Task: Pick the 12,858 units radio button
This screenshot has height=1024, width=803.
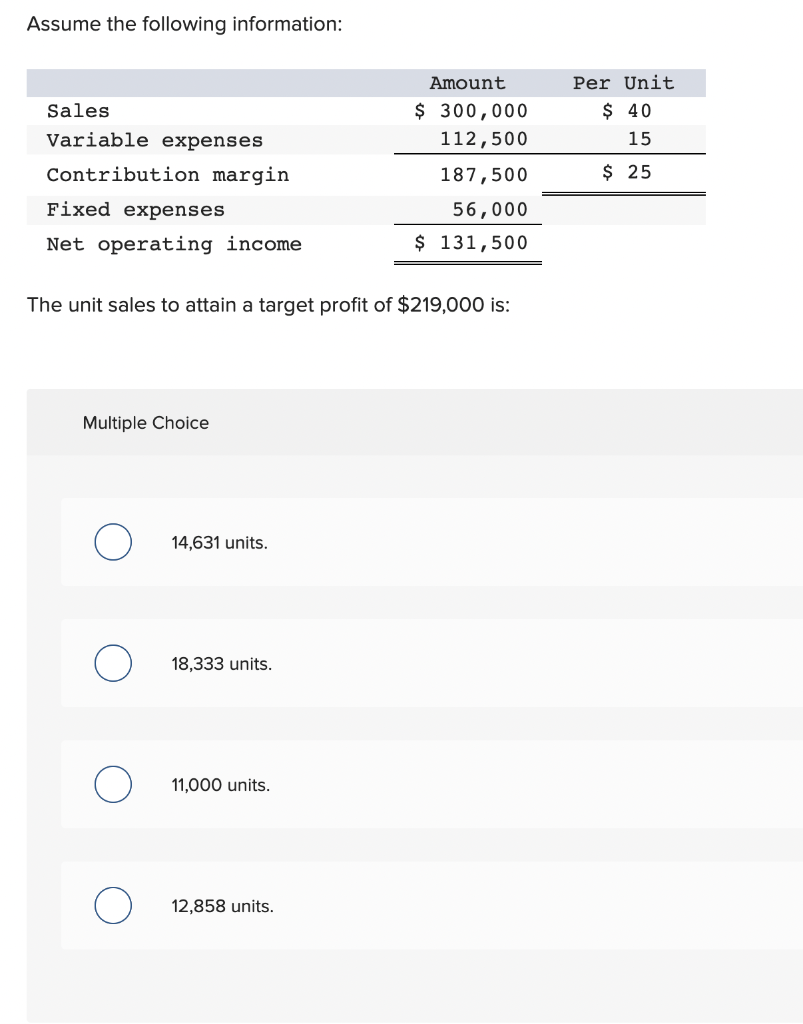Action: [113, 906]
